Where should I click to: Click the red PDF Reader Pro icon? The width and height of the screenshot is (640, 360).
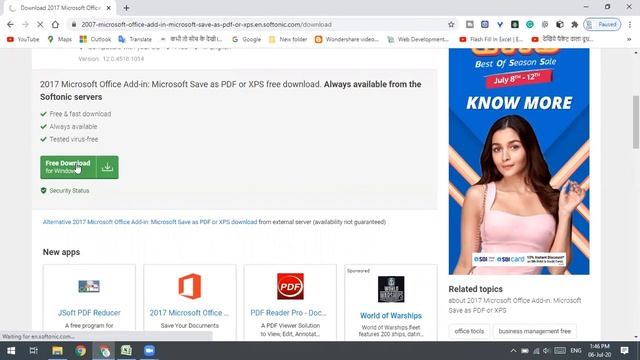290,286
